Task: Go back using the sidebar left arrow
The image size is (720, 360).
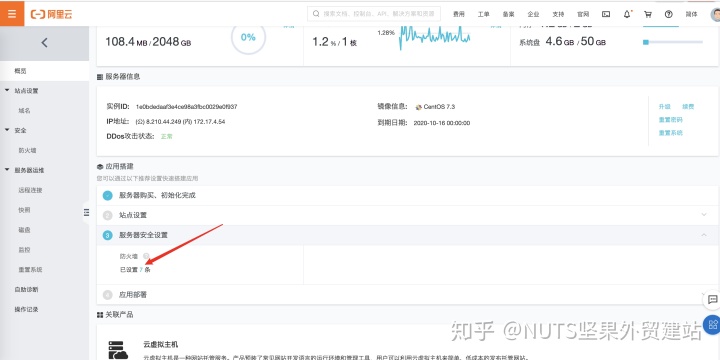Action: pyautogui.click(x=45, y=43)
